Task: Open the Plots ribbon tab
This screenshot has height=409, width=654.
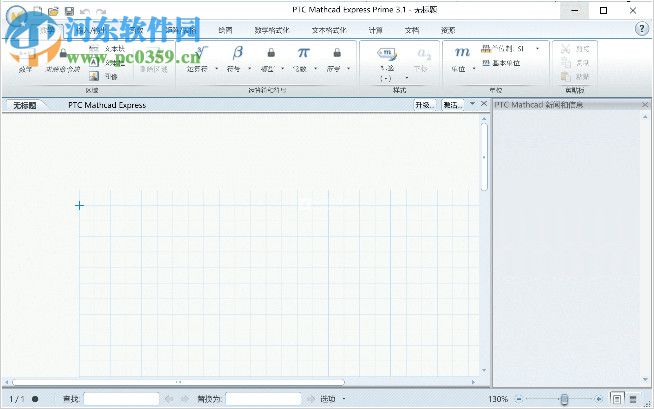Action: tap(225, 30)
